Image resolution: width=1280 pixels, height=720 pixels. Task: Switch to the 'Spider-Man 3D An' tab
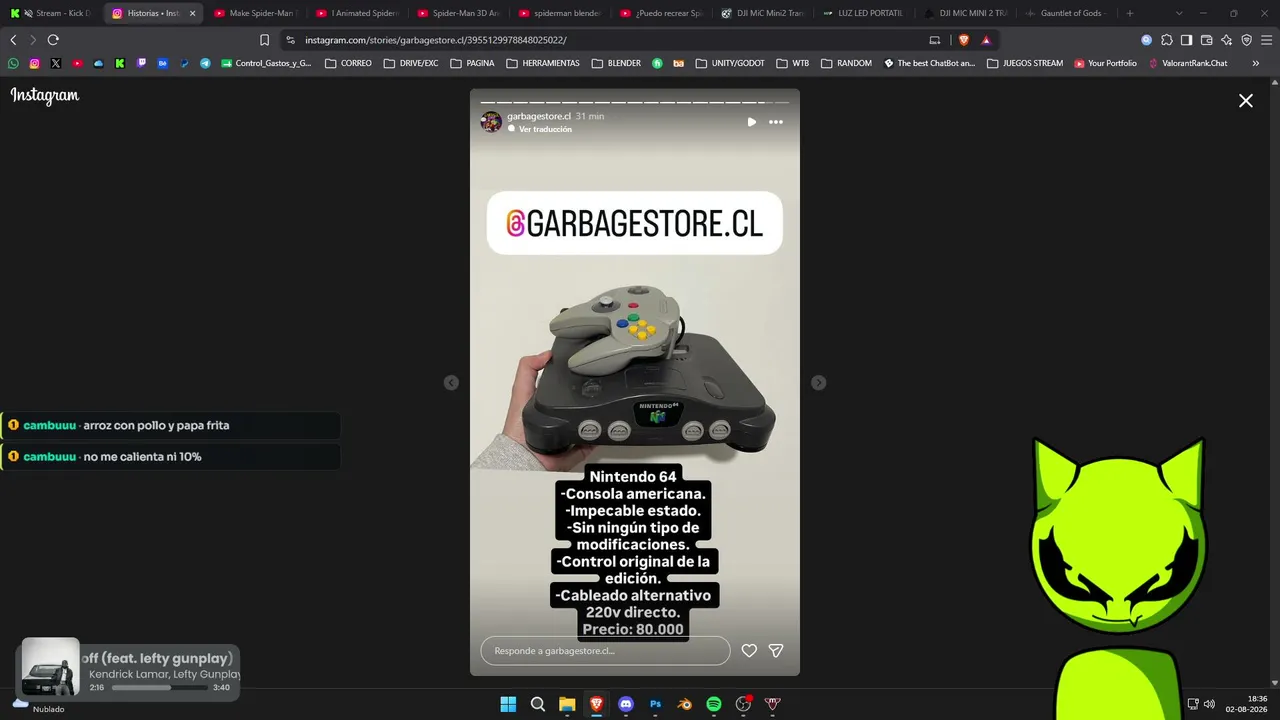[x=458, y=13]
